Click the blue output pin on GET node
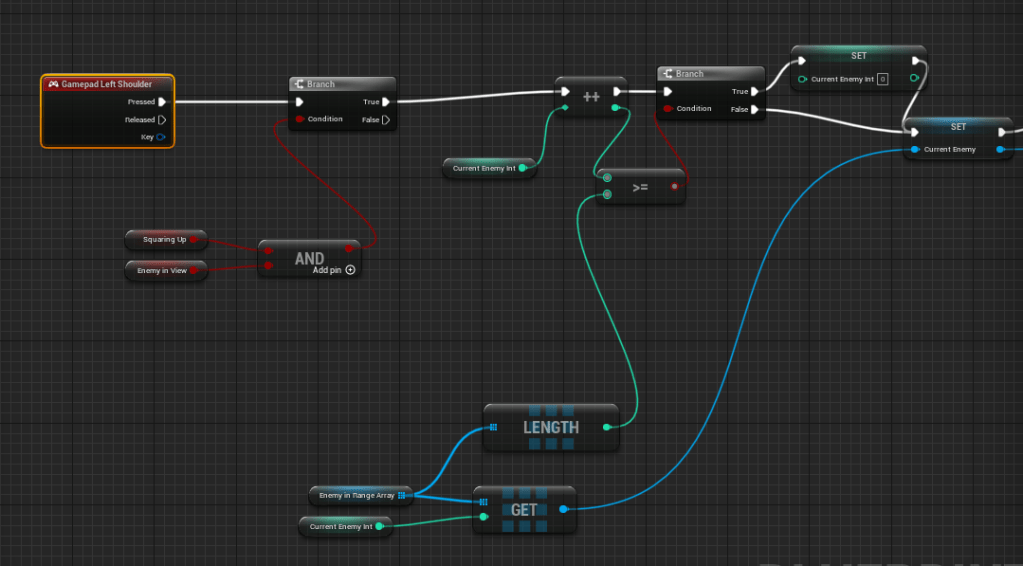 563,509
